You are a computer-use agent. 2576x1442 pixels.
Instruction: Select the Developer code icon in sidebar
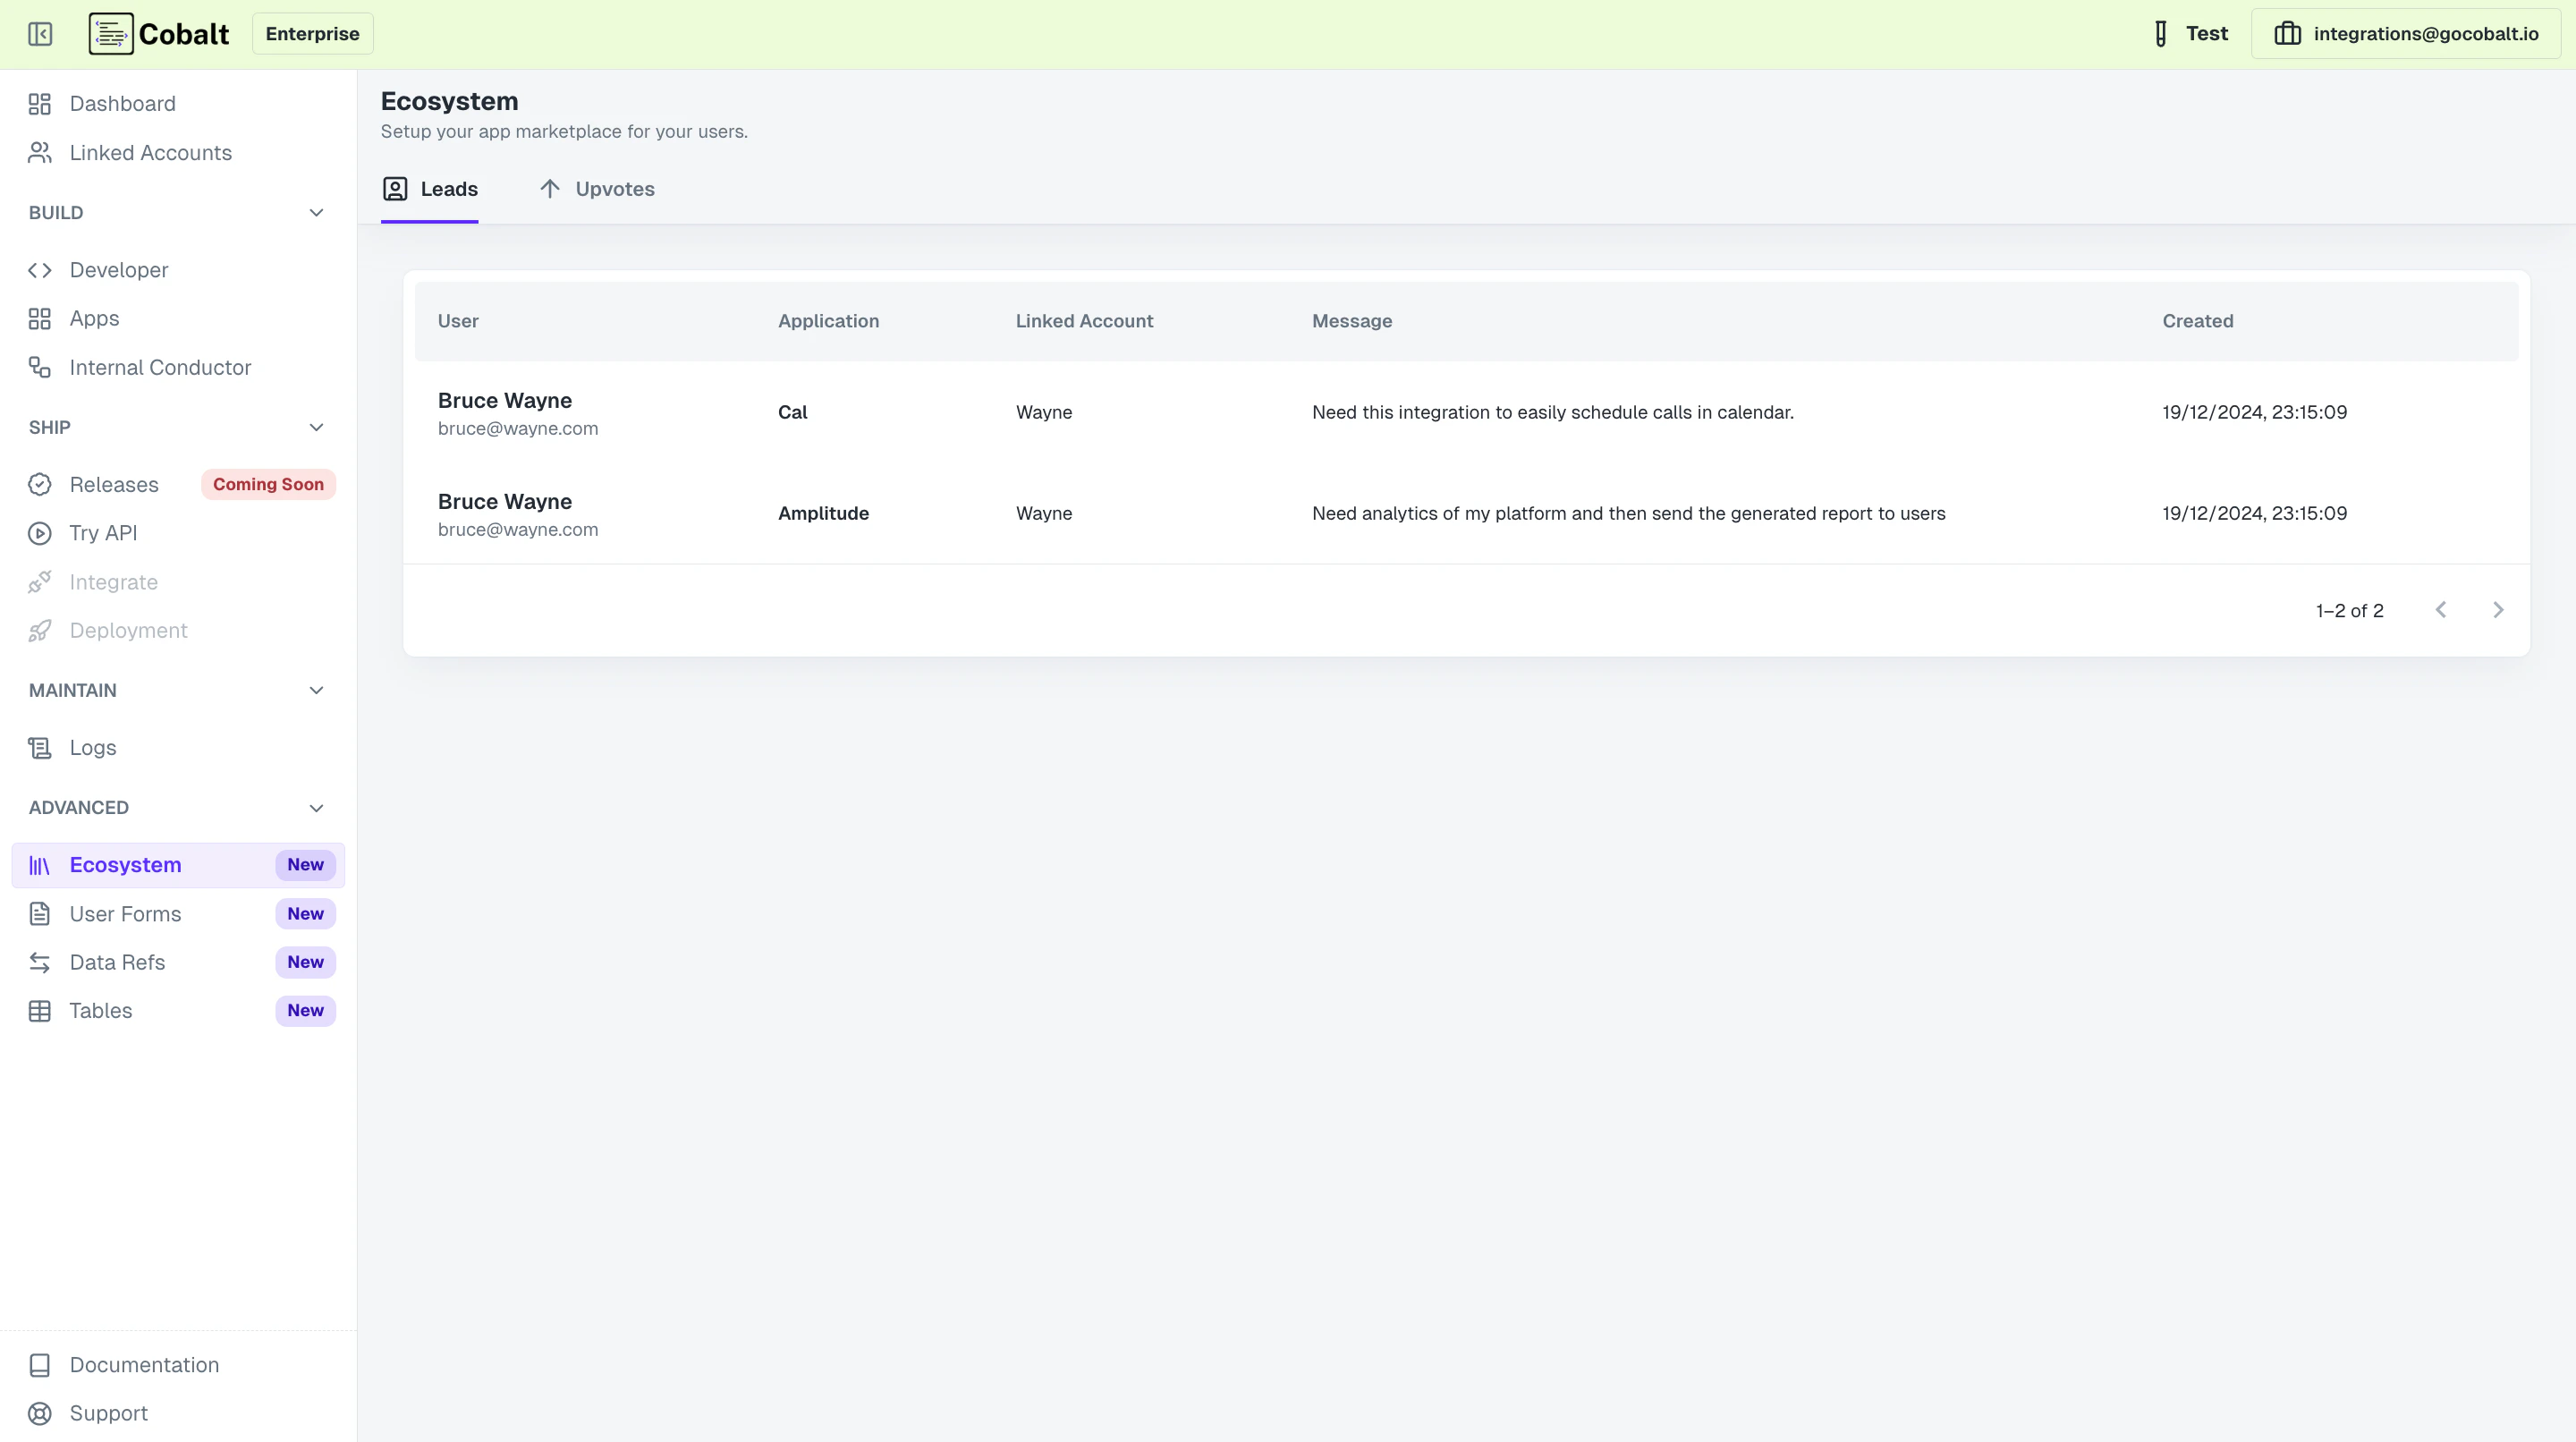40,270
